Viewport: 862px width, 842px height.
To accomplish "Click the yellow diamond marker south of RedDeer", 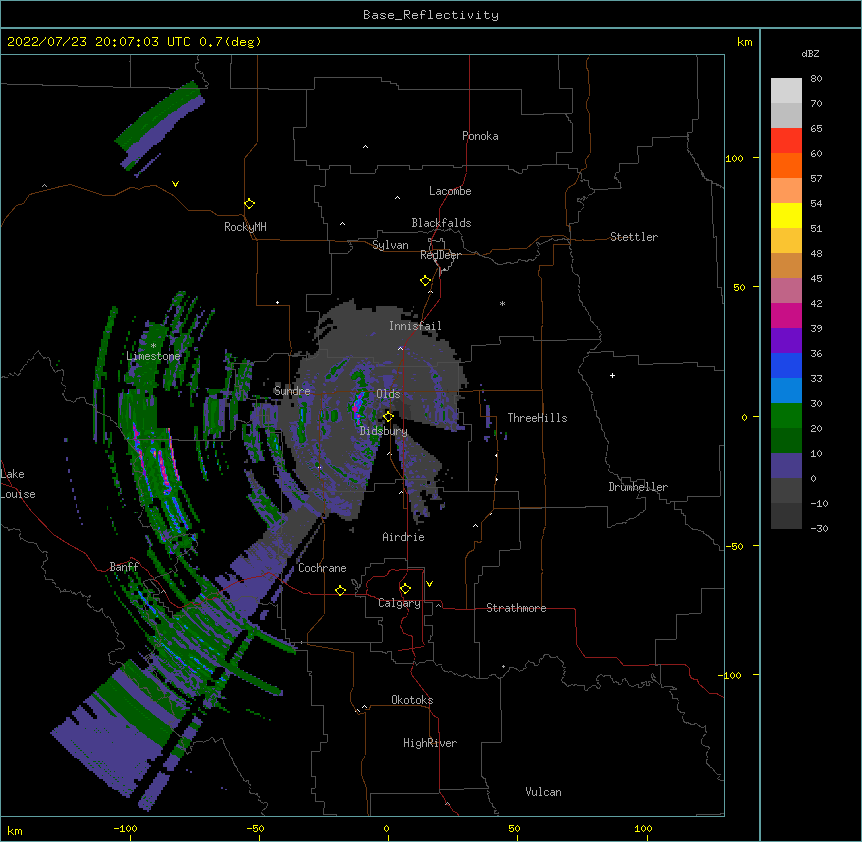I will click(x=426, y=281).
